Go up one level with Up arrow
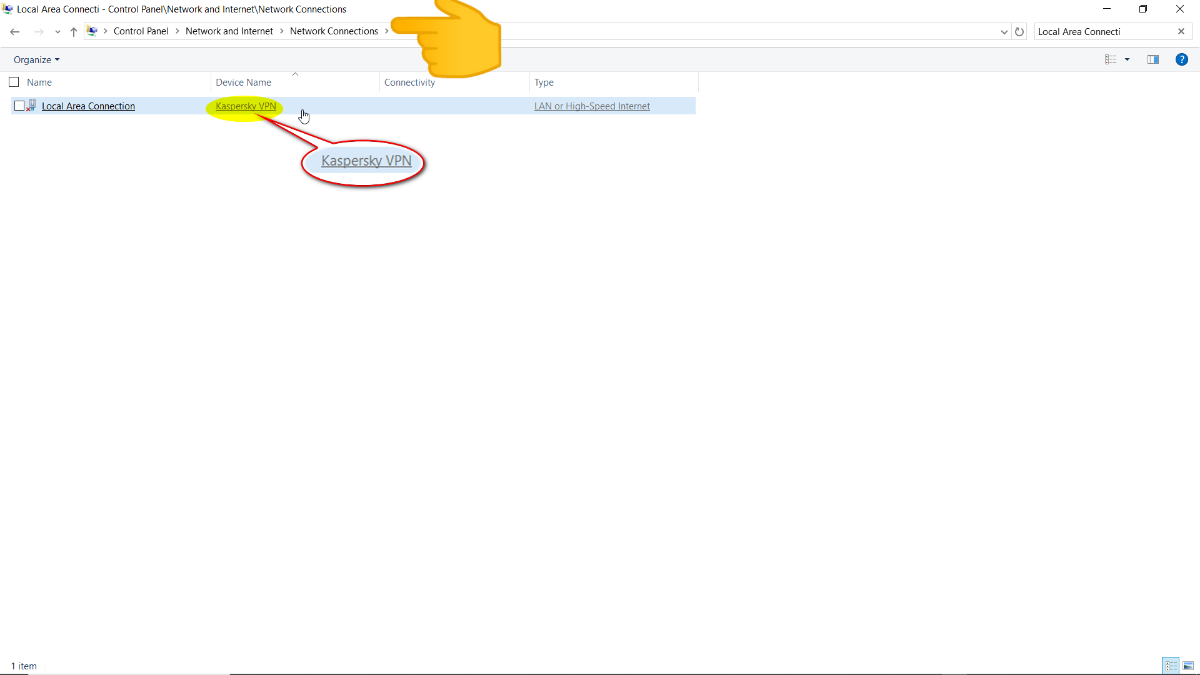 pyautogui.click(x=74, y=31)
